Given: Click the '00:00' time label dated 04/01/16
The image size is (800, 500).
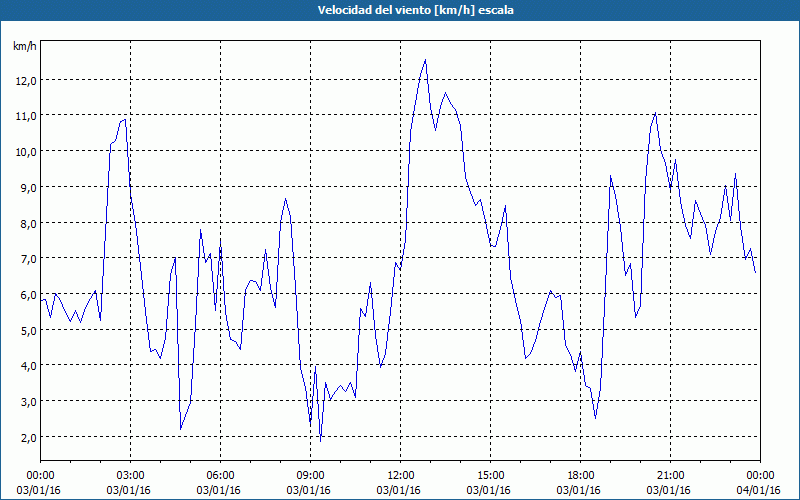Looking at the screenshot, I should click(760, 476).
